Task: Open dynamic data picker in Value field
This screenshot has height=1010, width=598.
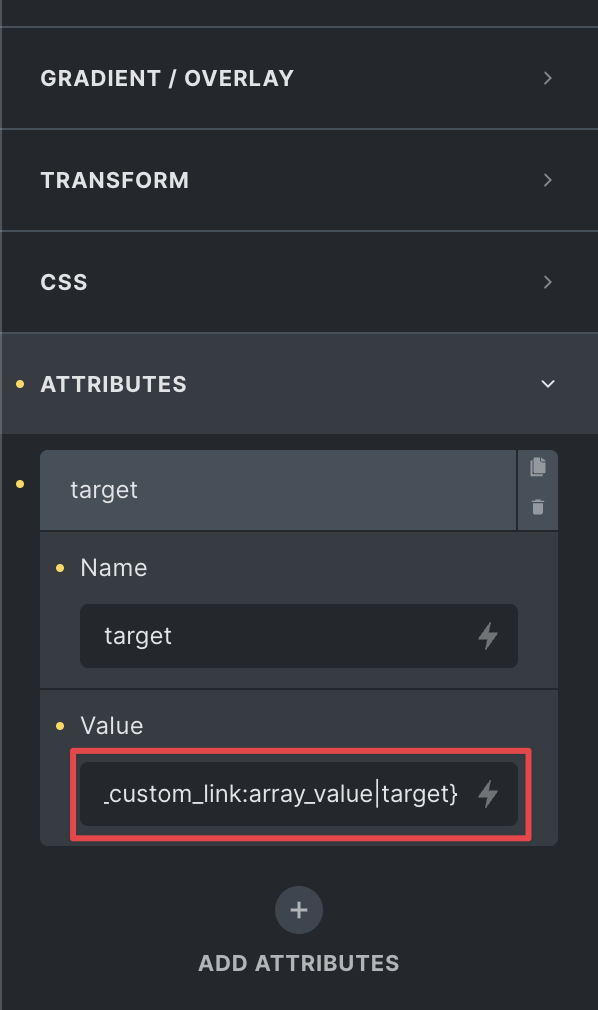Action: tap(488, 794)
